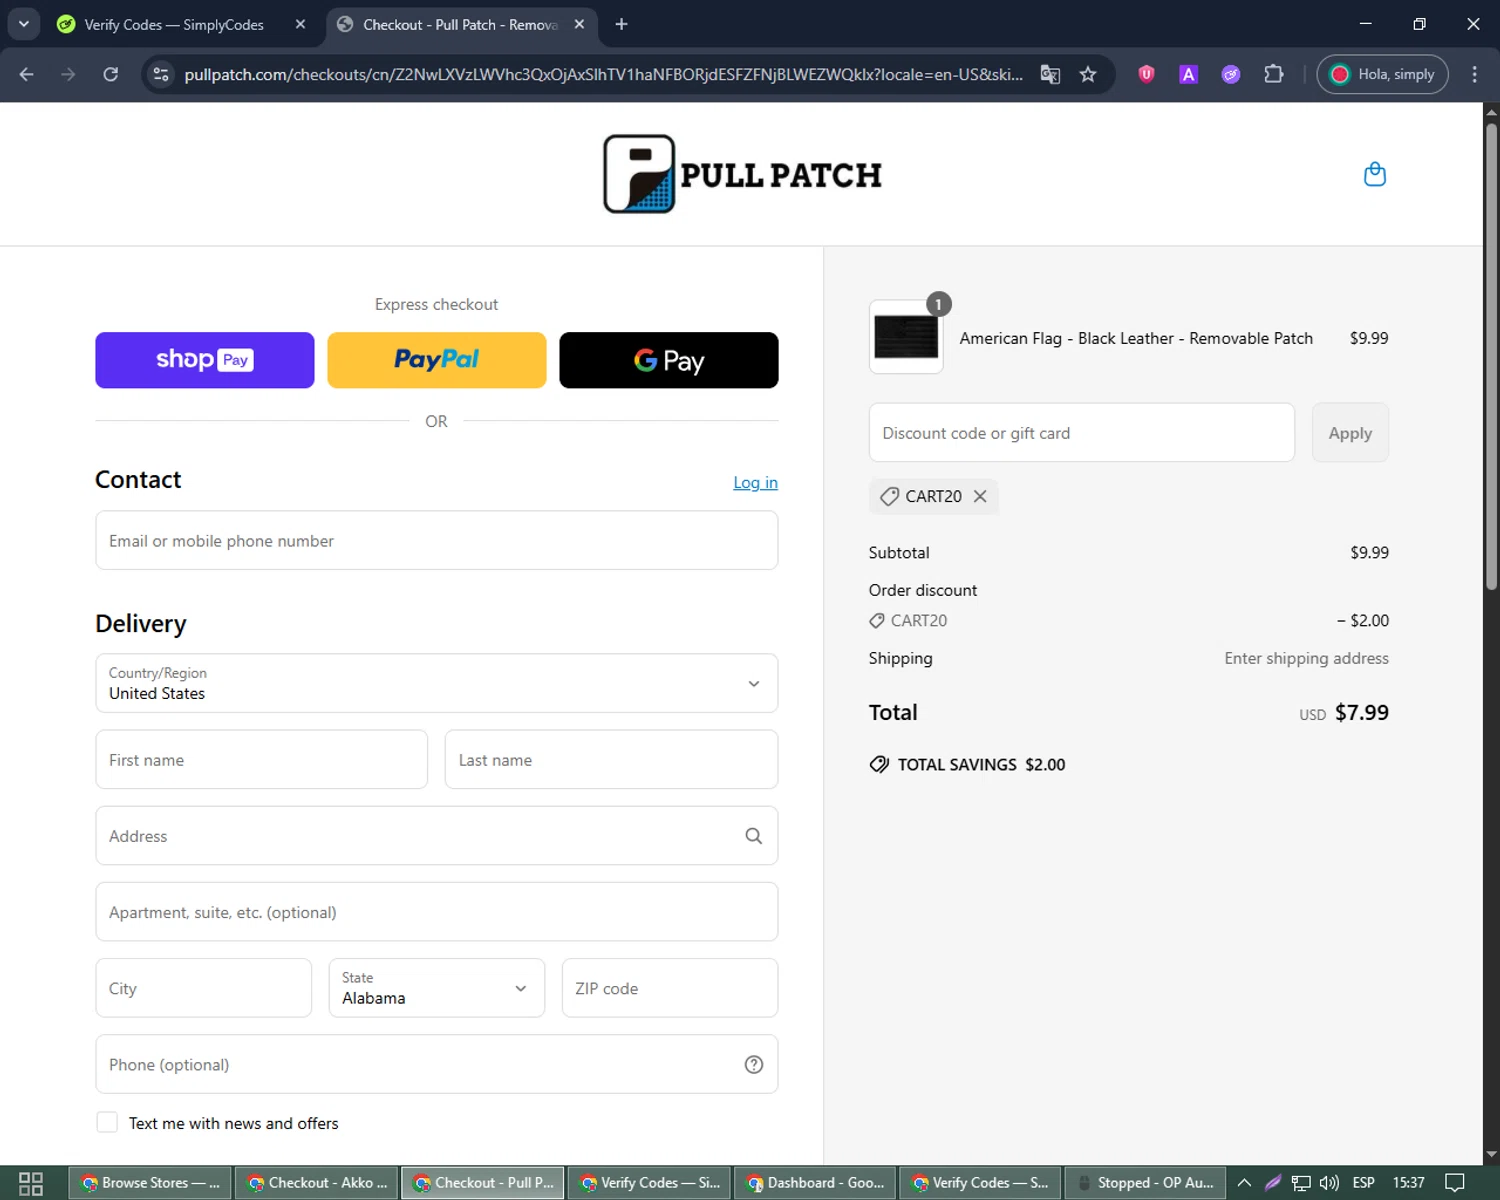Screen dimensions: 1500x1200
Task: Click the Phone (optional) field
Action: (x=437, y=1064)
